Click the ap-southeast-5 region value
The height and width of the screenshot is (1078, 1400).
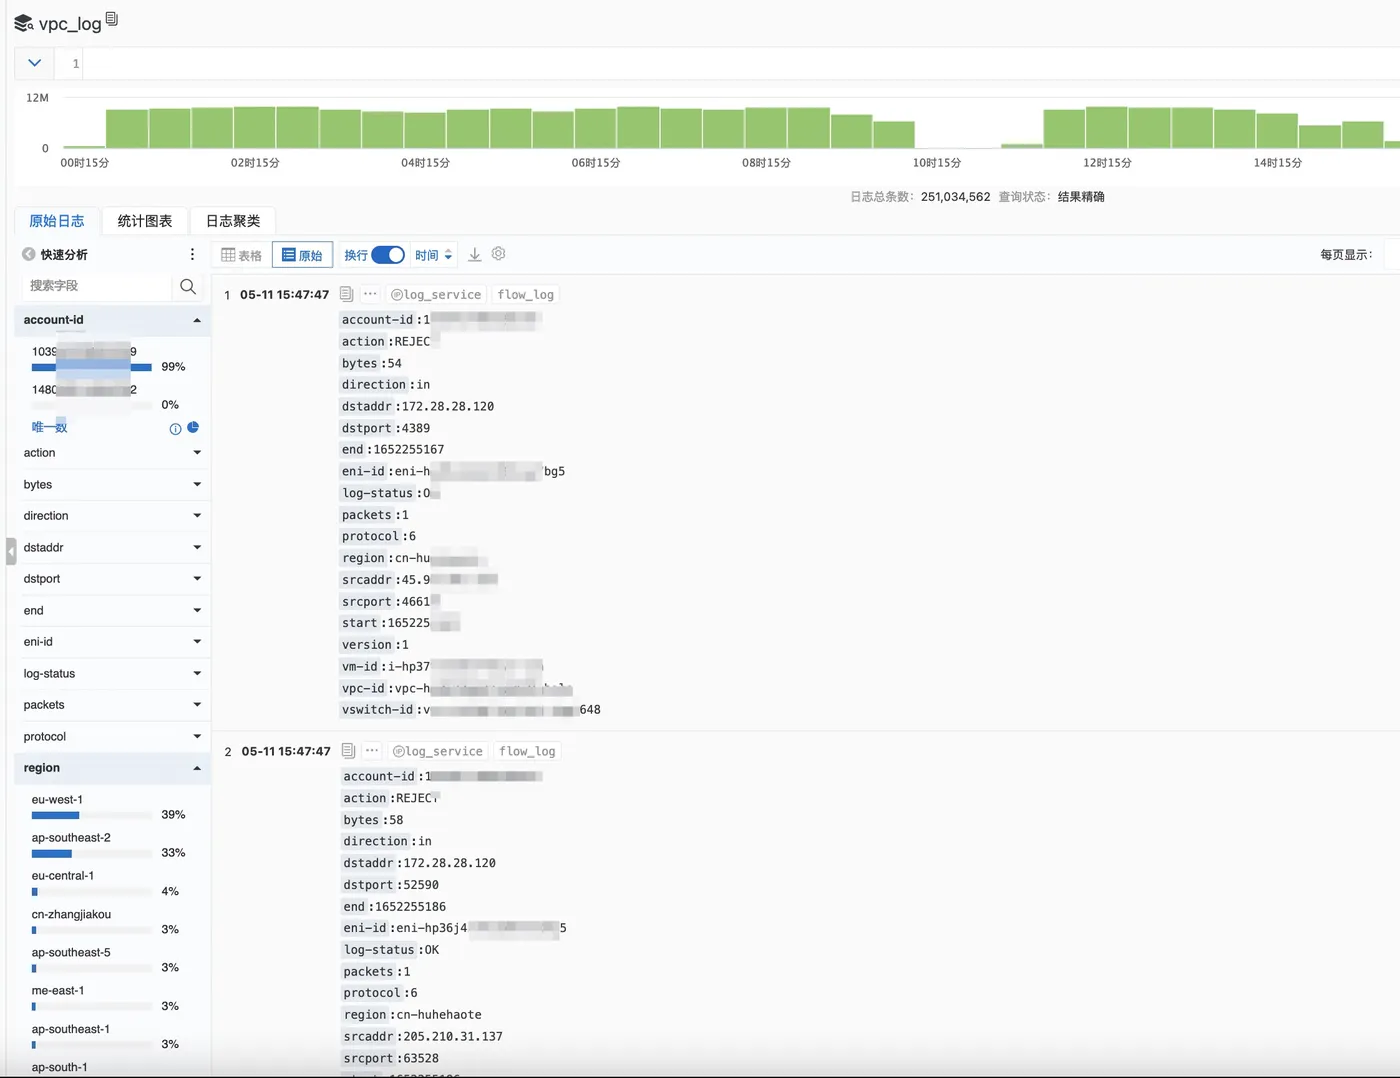pos(71,952)
